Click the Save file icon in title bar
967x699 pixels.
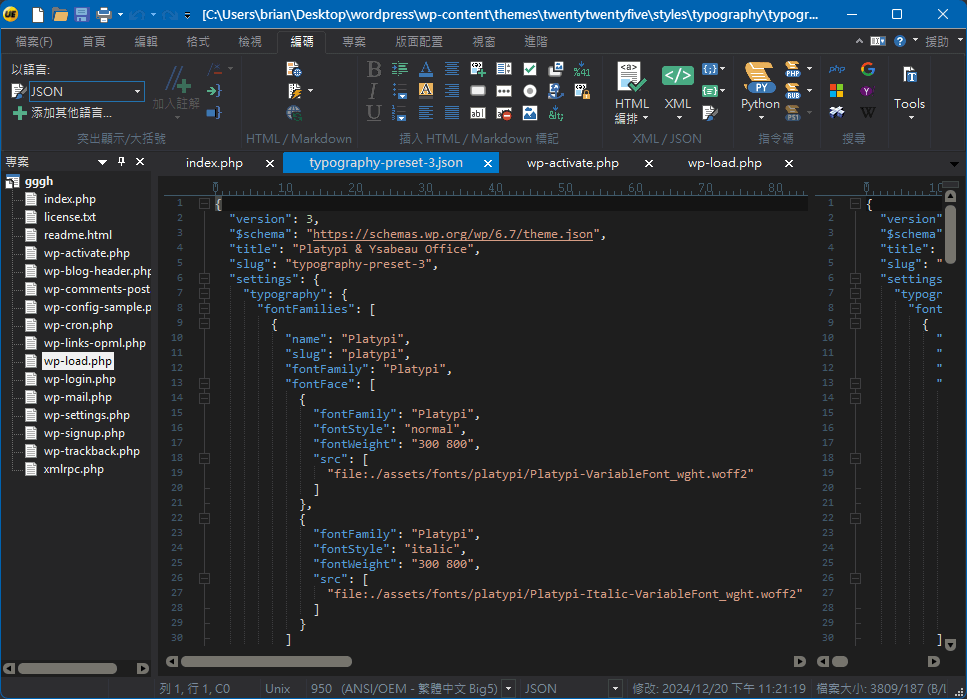(81, 15)
